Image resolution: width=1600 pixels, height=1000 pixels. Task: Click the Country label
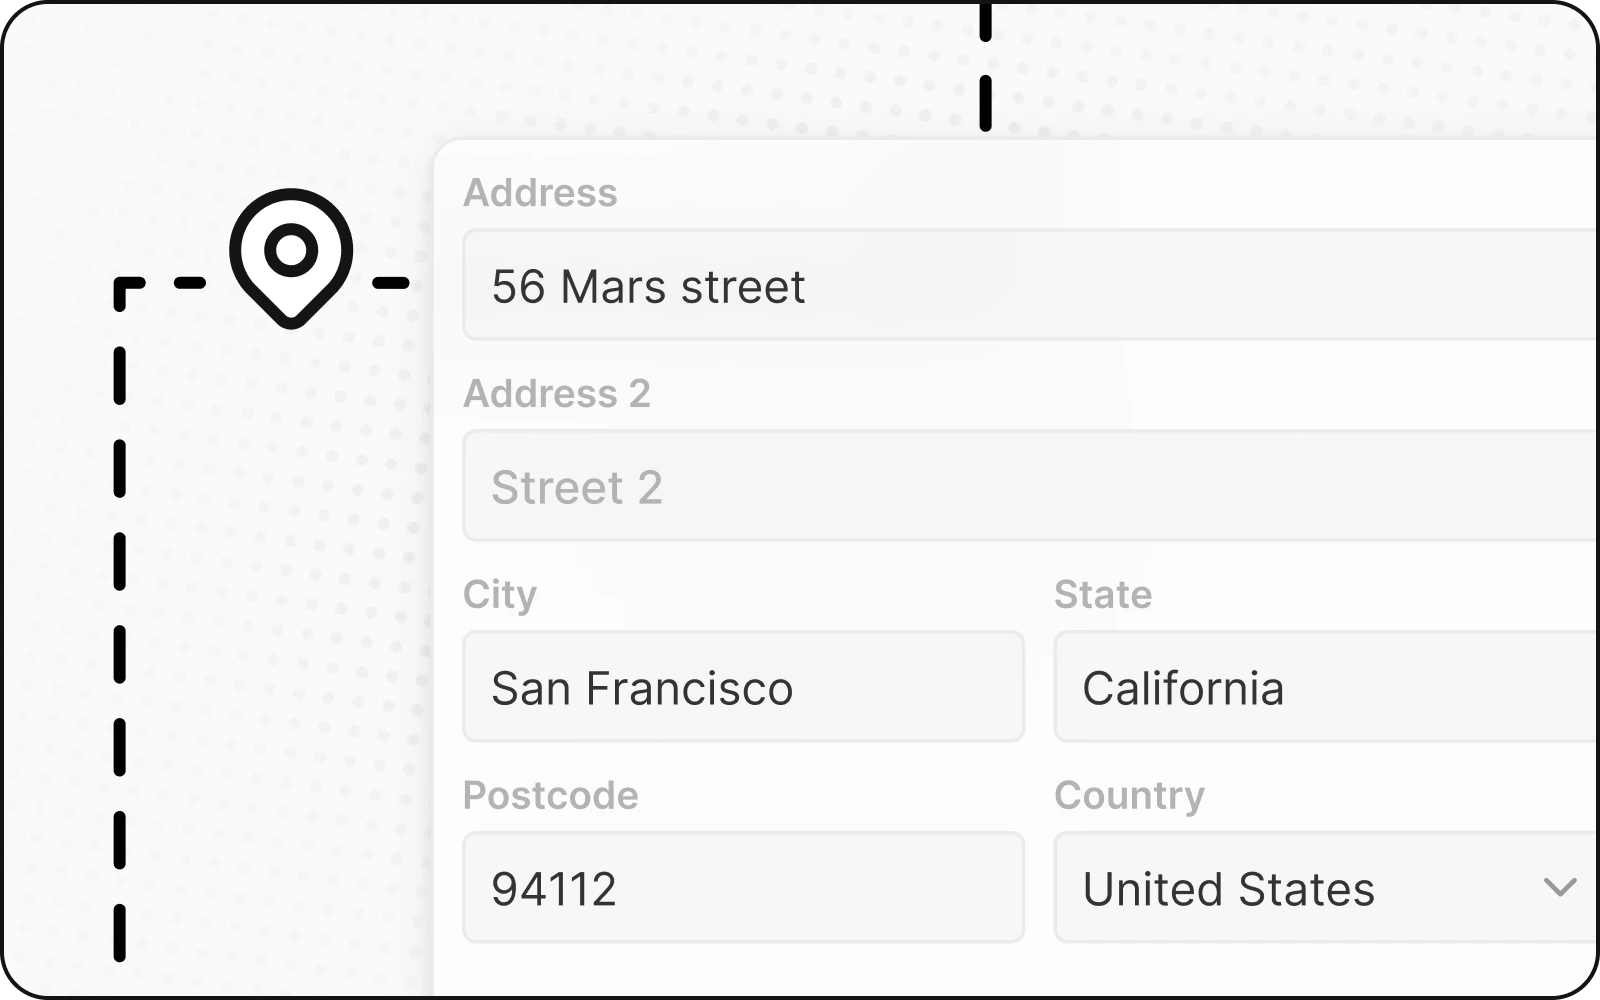(x=1129, y=796)
